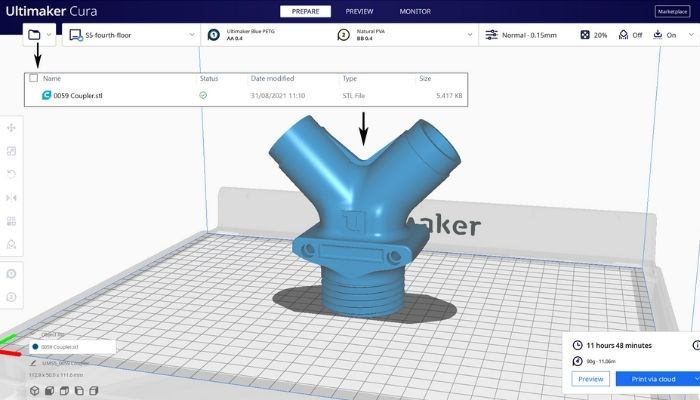Select extruder 2 Natural PVA icon
Image resolution: width=700 pixels, height=400 pixels.
[x=343, y=35]
